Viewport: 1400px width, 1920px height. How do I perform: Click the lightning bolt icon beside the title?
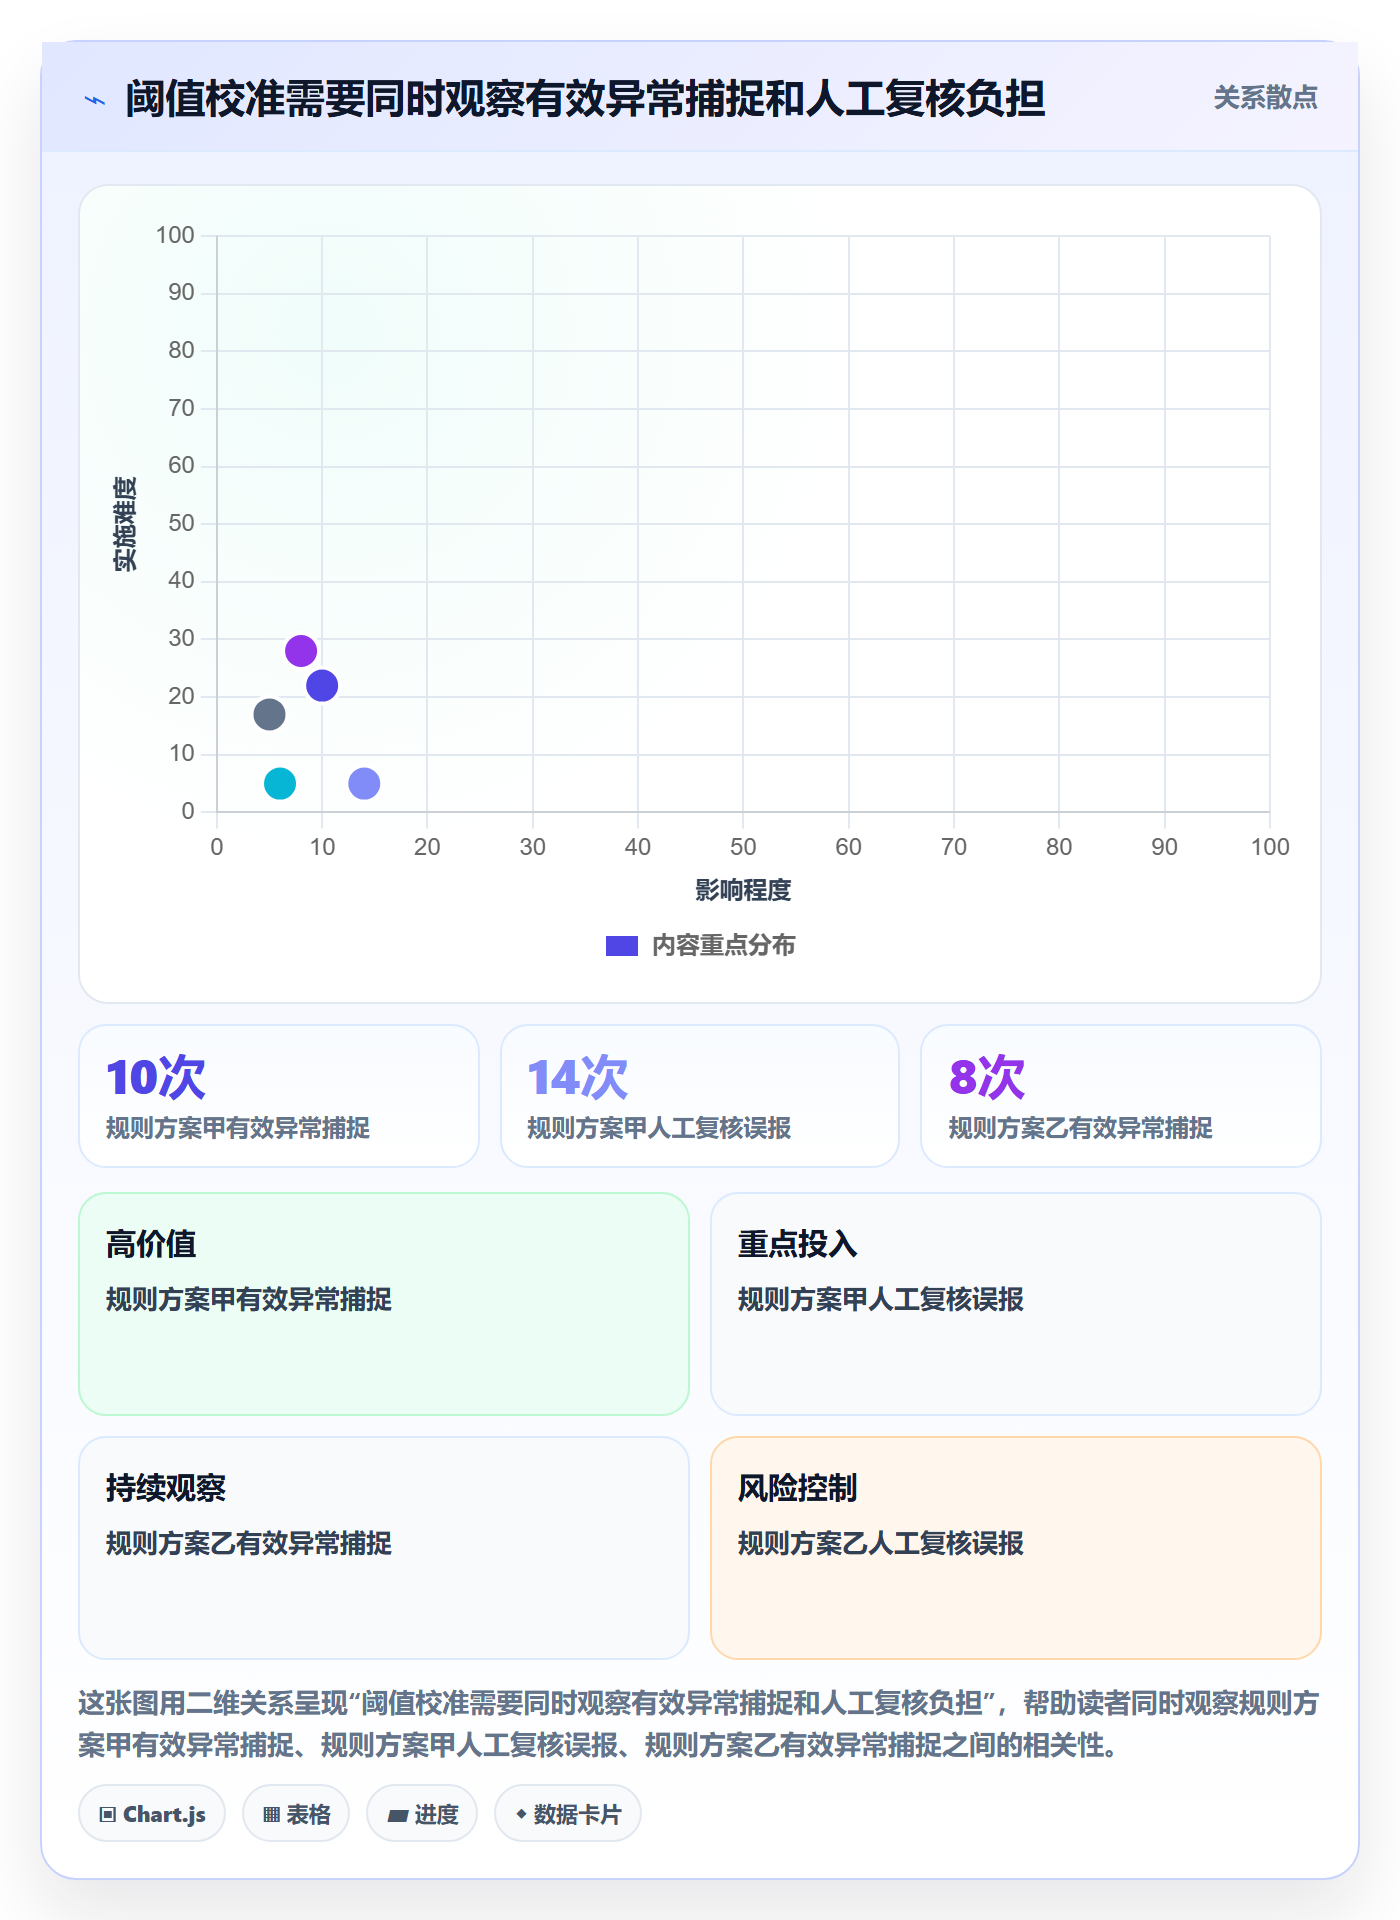pos(95,100)
